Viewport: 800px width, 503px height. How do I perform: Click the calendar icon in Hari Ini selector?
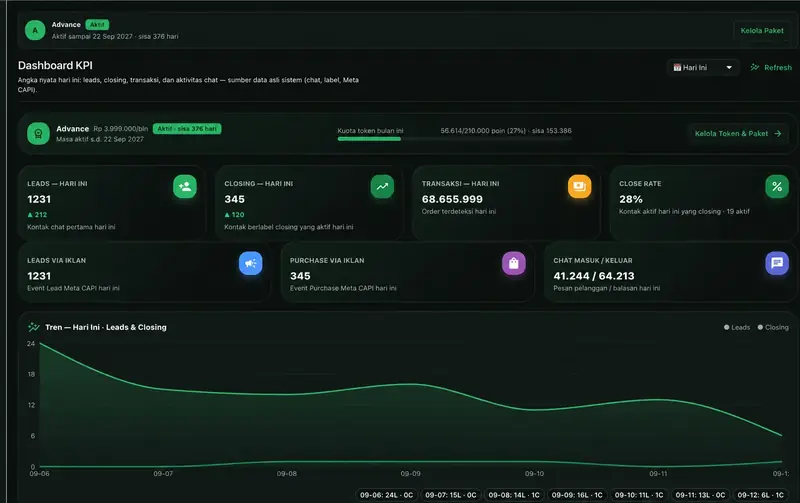677,67
